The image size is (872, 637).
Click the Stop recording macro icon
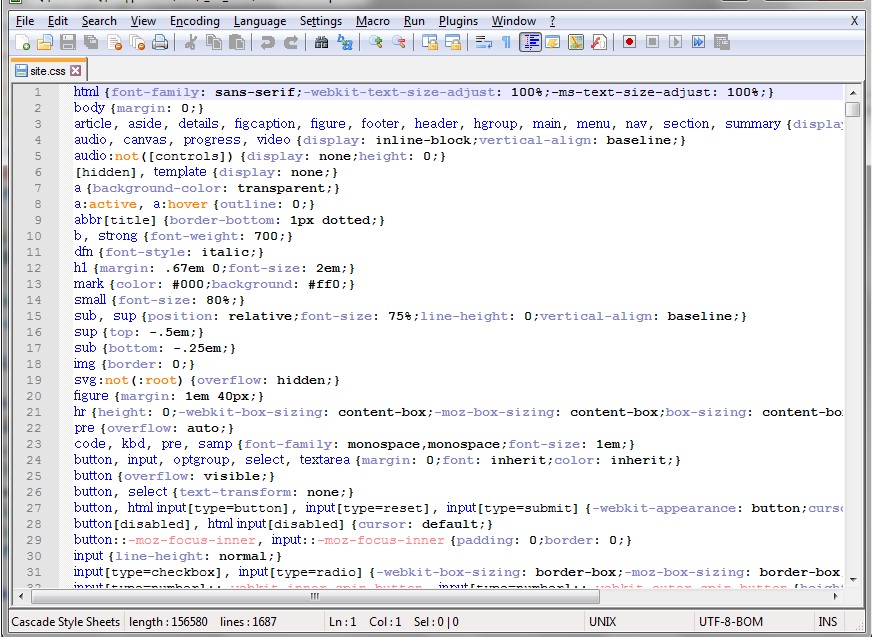tap(652, 42)
